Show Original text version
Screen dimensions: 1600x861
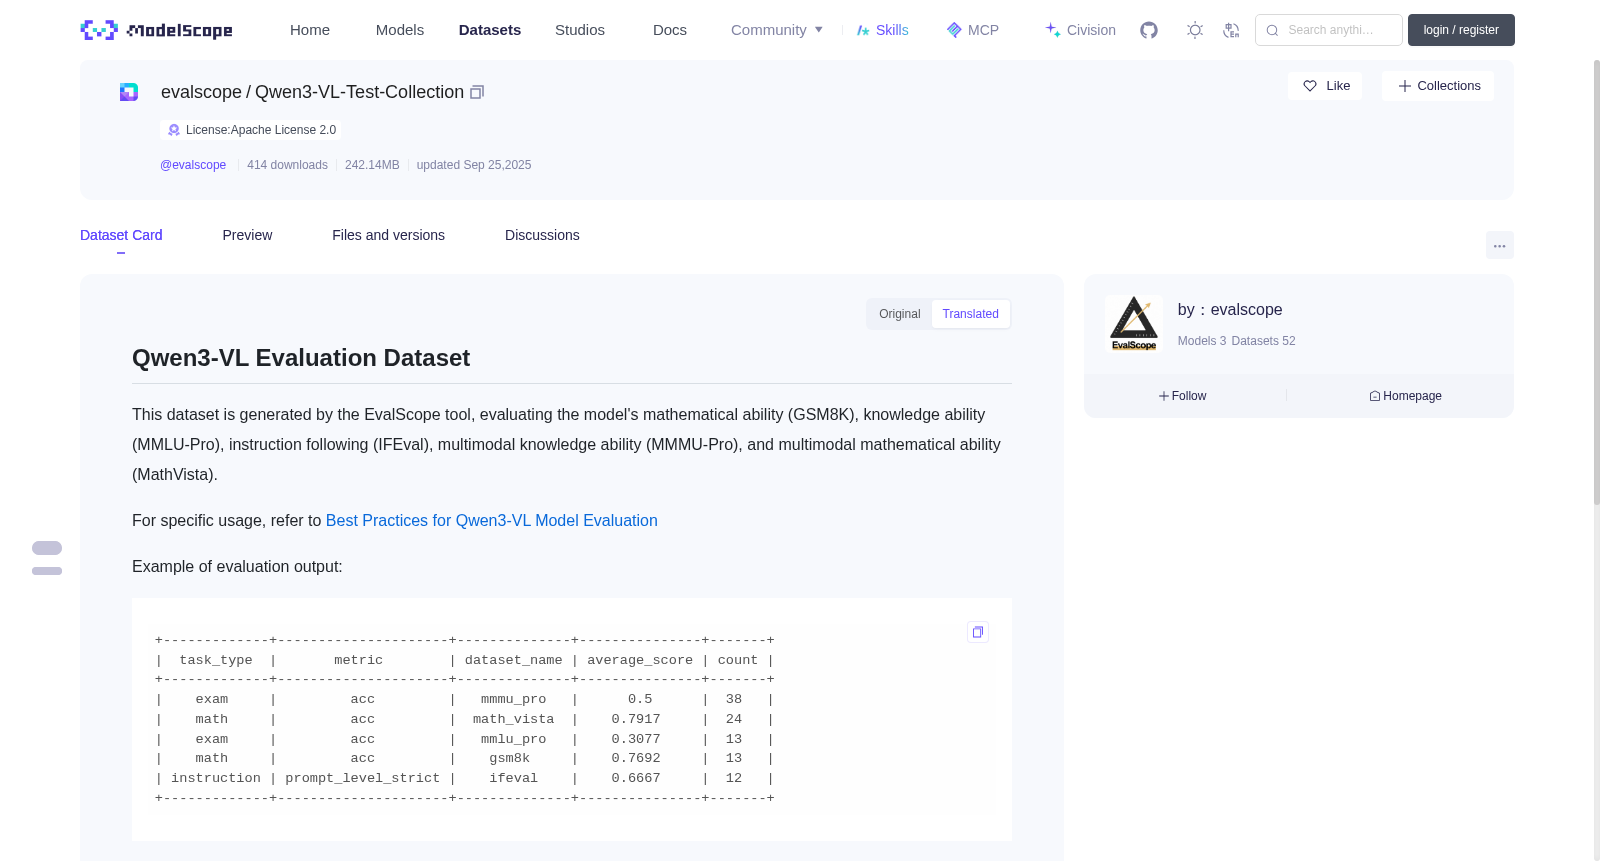[x=900, y=314]
